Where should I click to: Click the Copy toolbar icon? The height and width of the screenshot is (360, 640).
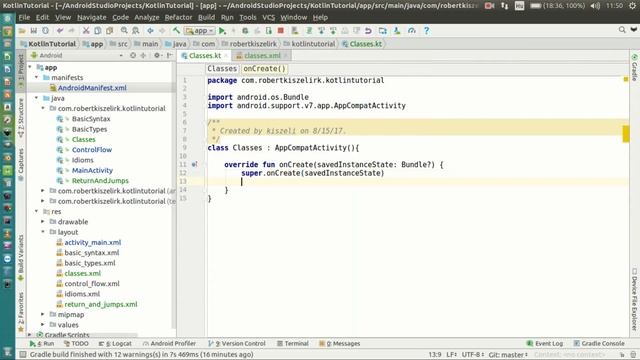(98, 31)
